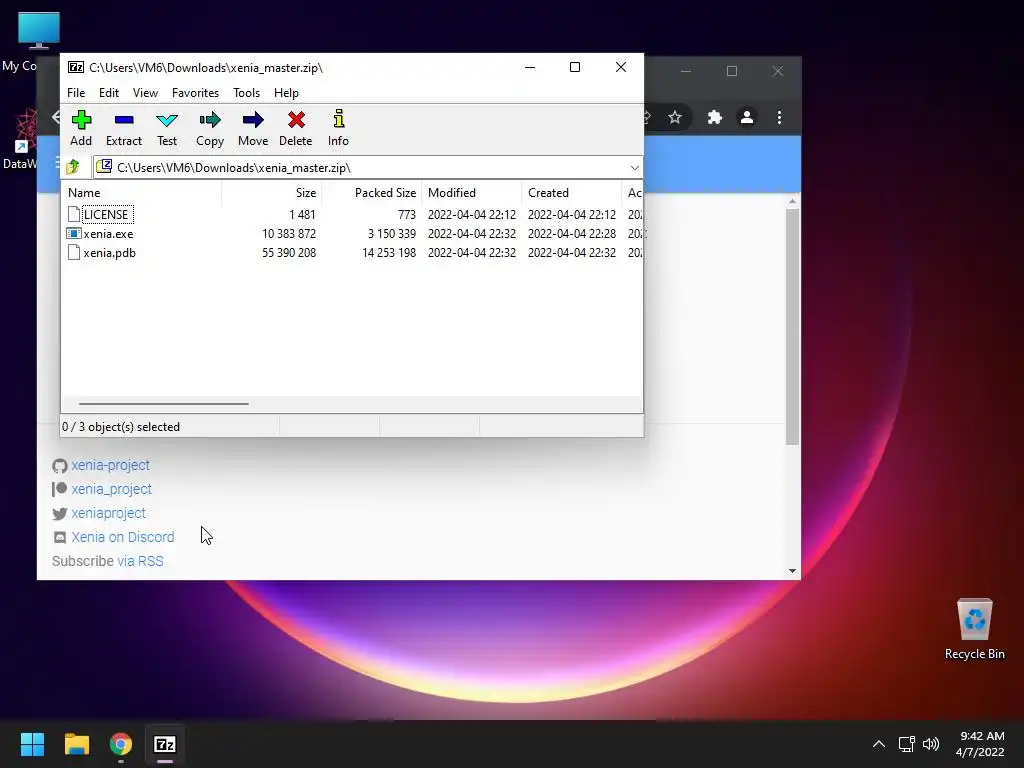Open the Chrome extensions puzzle icon
This screenshot has height=768, width=1024.
tap(714, 118)
